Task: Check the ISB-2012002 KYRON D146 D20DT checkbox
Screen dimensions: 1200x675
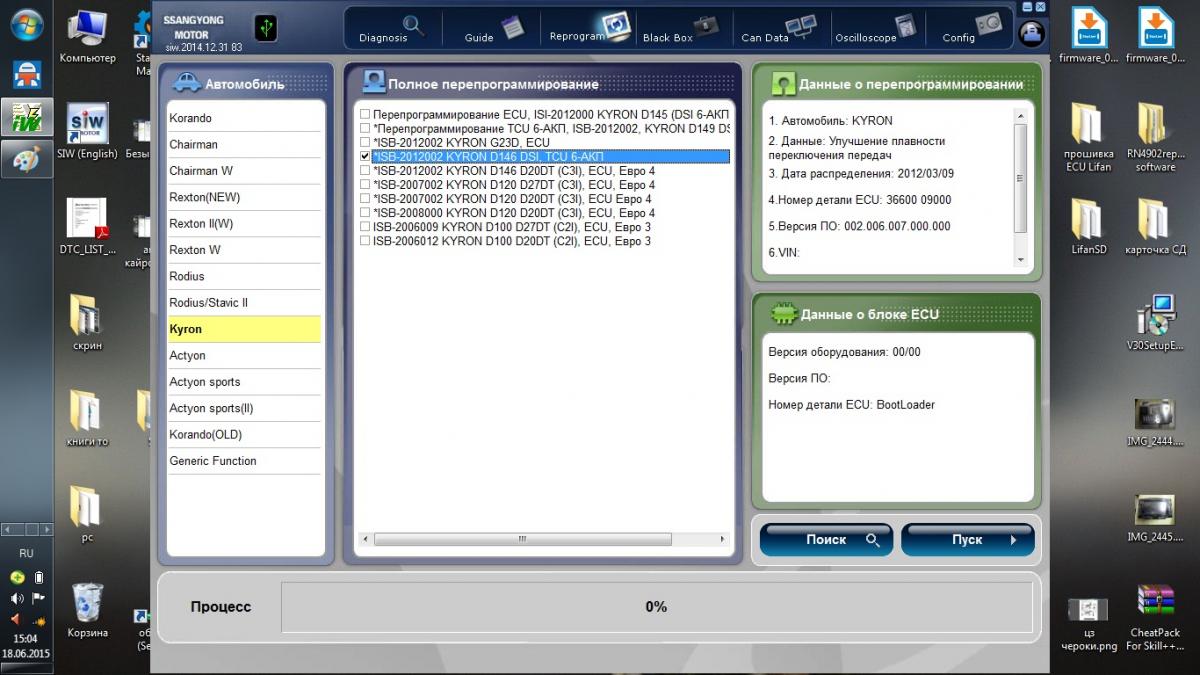Action: [365, 171]
